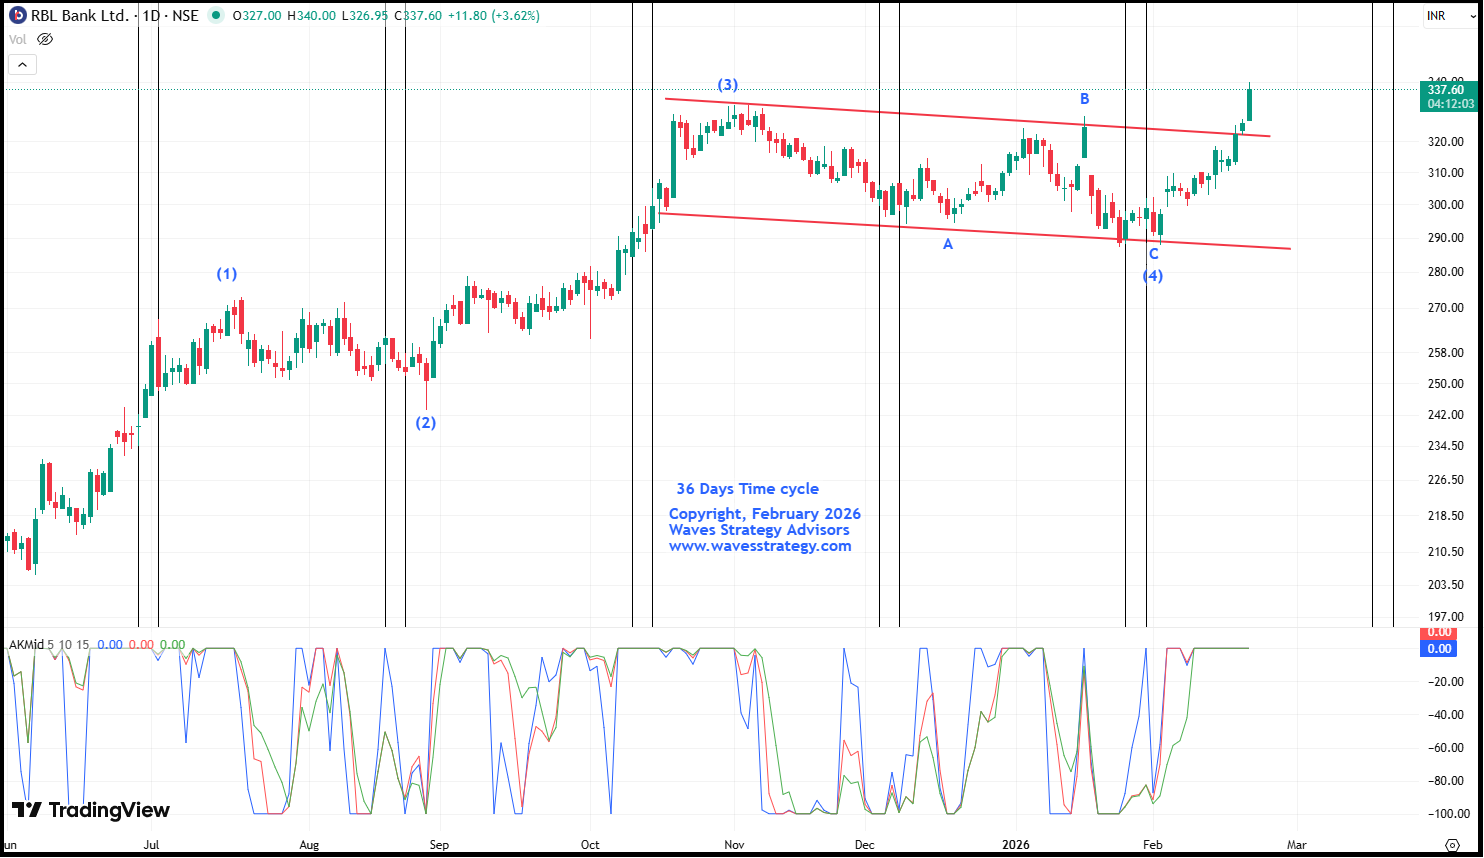The width and height of the screenshot is (1484, 858).
Task: Click the -60.00 indicator axis label
Action: click(x=1446, y=748)
